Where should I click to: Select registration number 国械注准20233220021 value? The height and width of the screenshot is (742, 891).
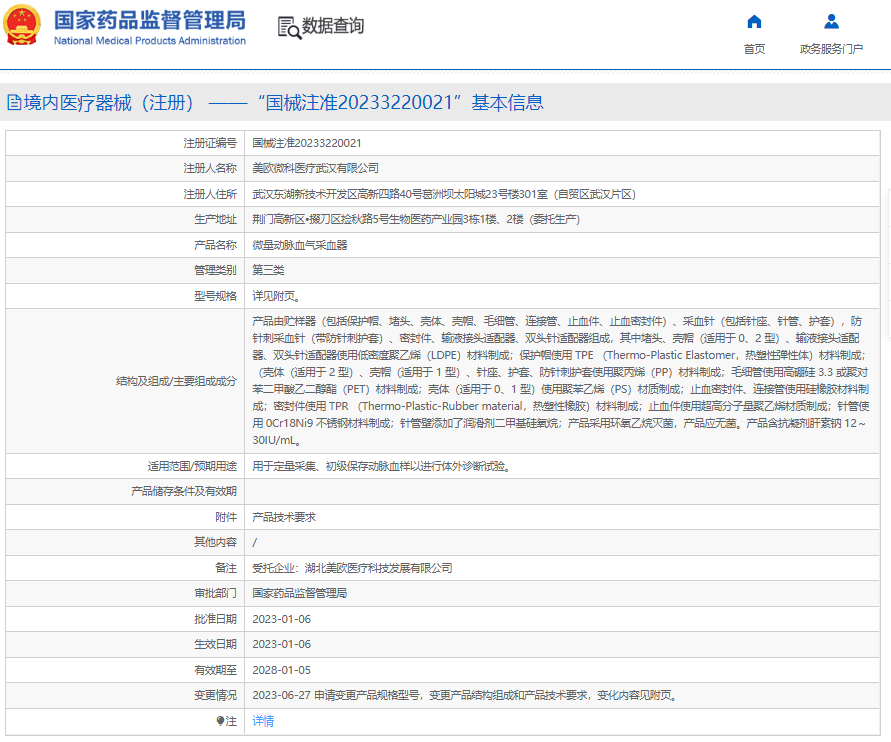point(307,143)
